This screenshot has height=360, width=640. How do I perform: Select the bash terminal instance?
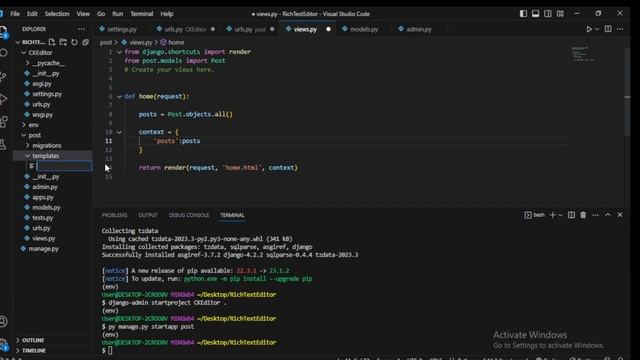(534, 215)
